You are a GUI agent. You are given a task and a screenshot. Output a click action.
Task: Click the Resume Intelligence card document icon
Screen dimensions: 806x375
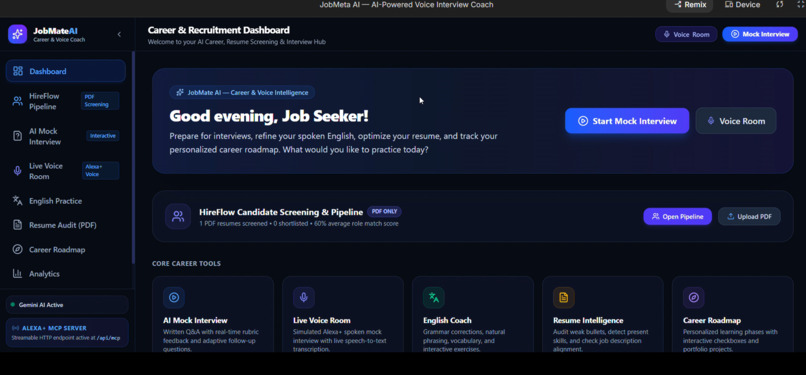pos(563,297)
